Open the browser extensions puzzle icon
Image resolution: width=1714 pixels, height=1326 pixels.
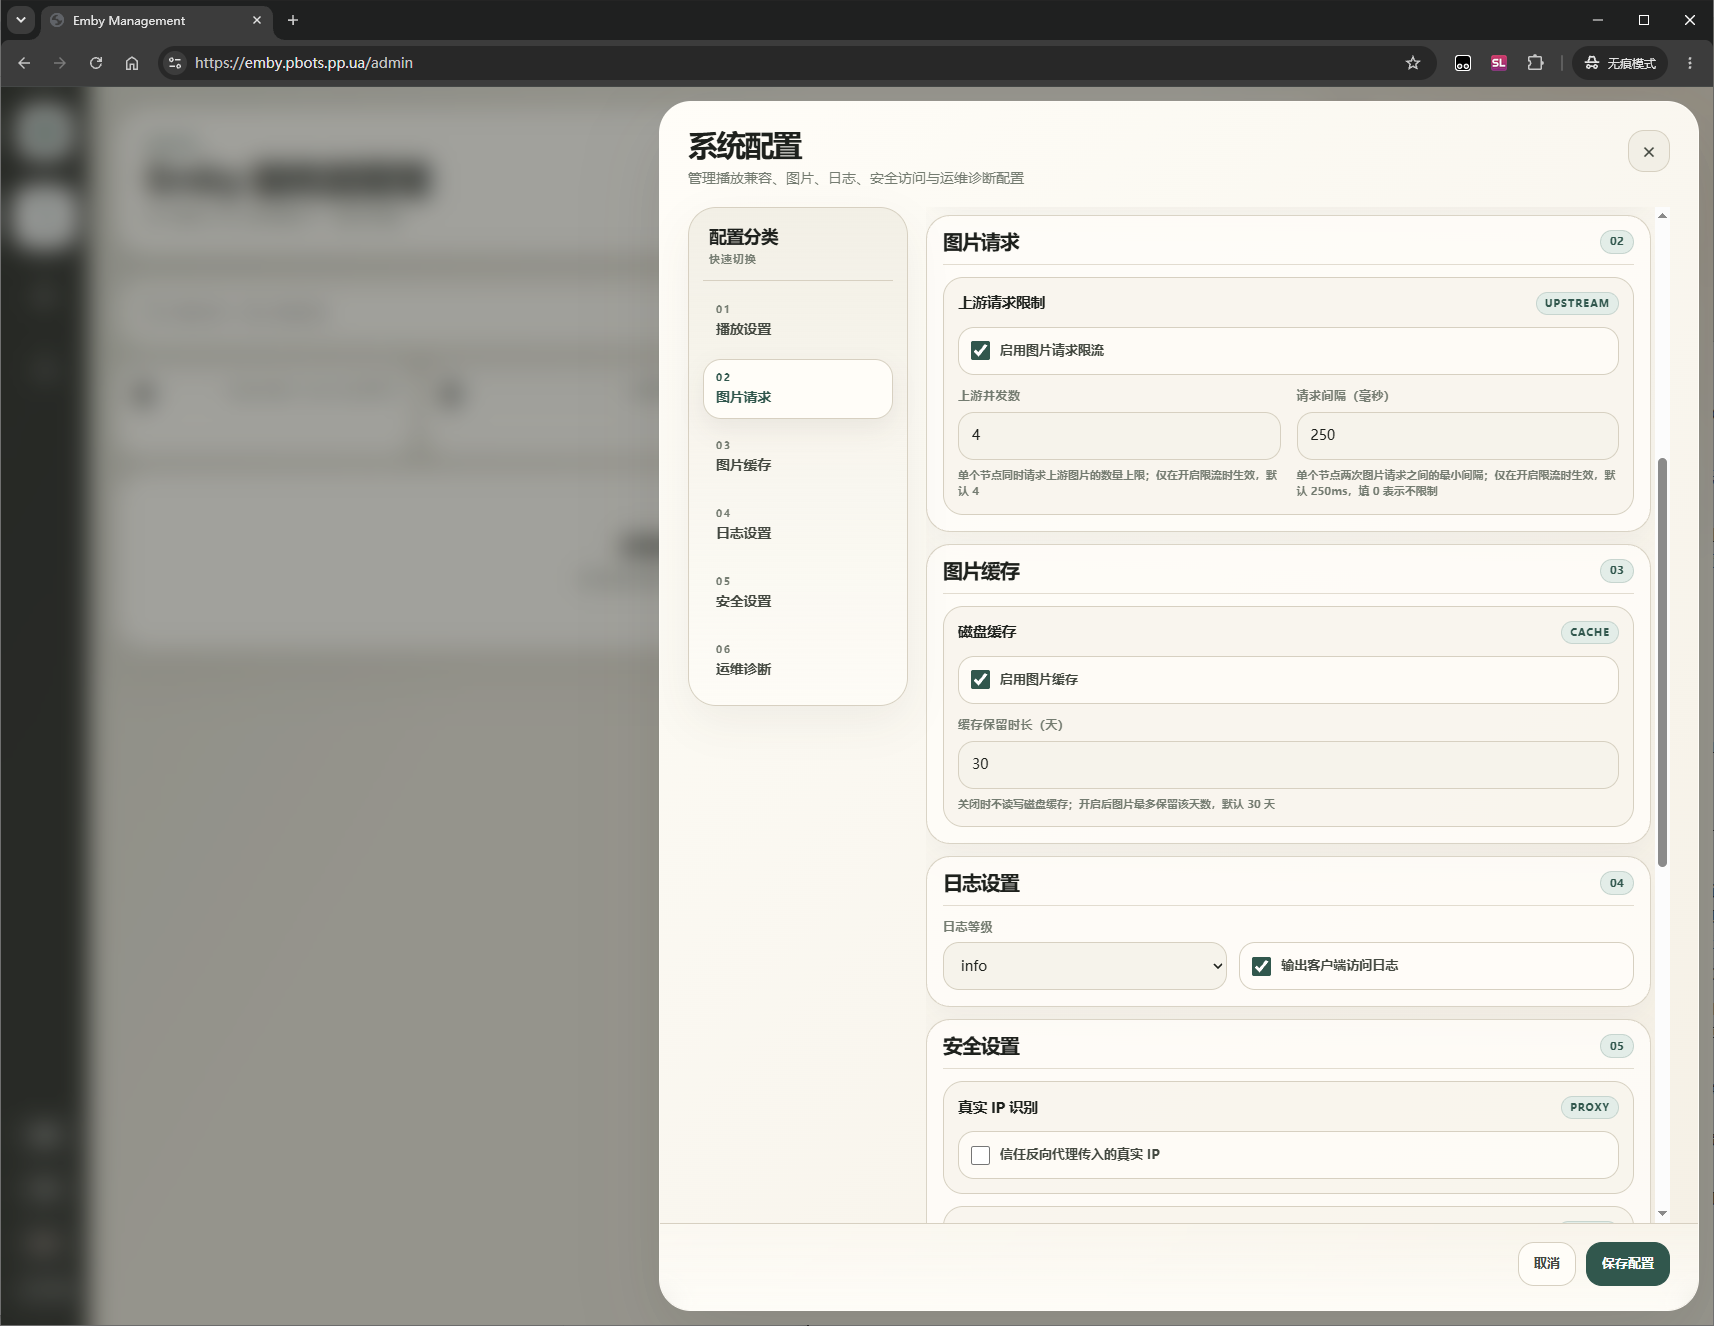1535,63
